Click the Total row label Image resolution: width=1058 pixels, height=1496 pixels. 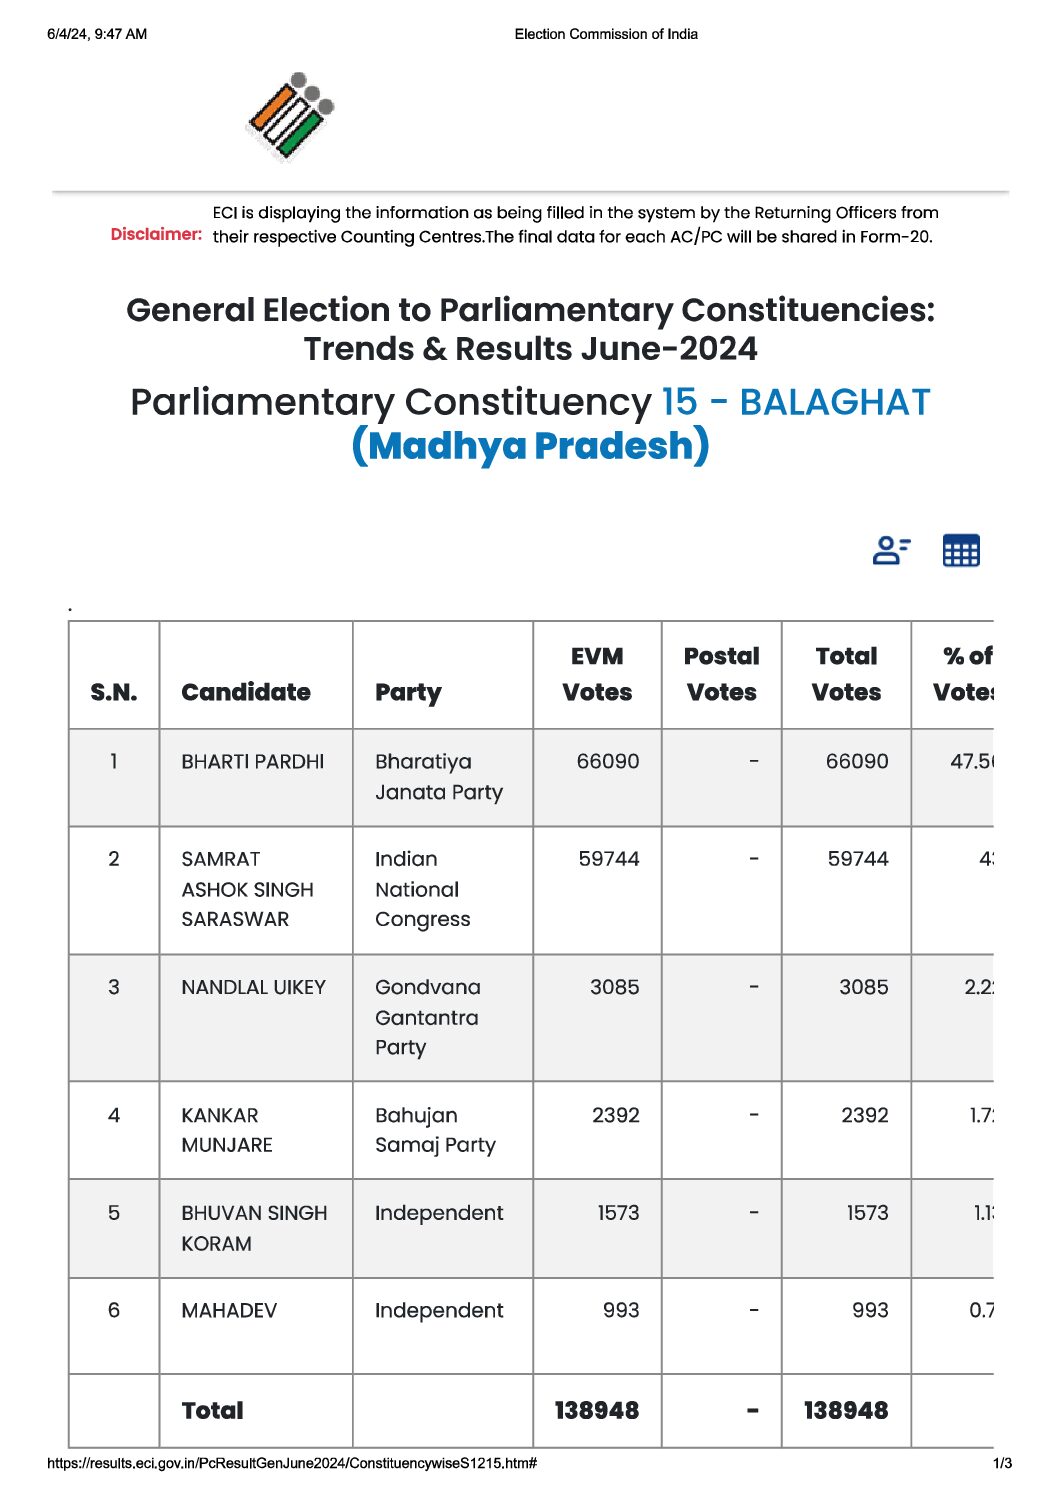[213, 1411]
